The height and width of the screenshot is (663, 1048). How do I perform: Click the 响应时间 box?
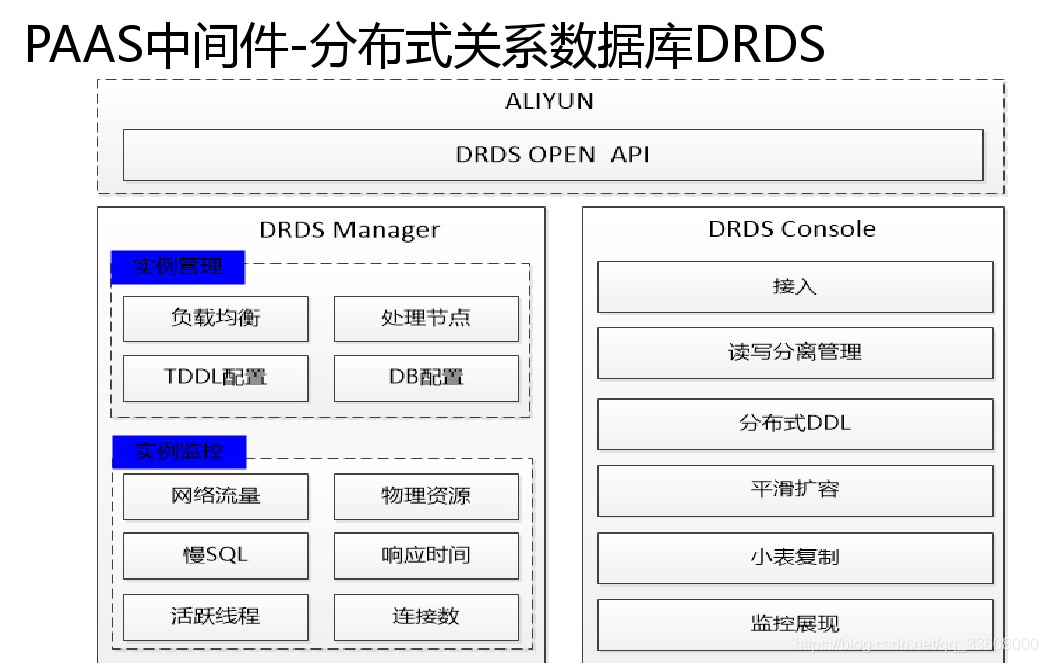click(426, 555)
